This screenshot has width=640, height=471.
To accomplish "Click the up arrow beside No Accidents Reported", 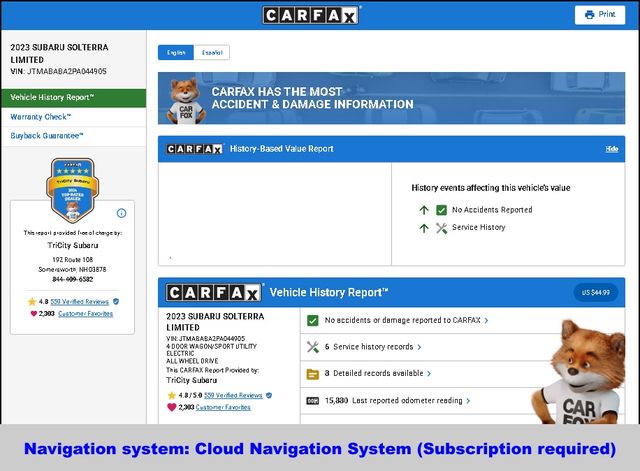I will 424,210.
